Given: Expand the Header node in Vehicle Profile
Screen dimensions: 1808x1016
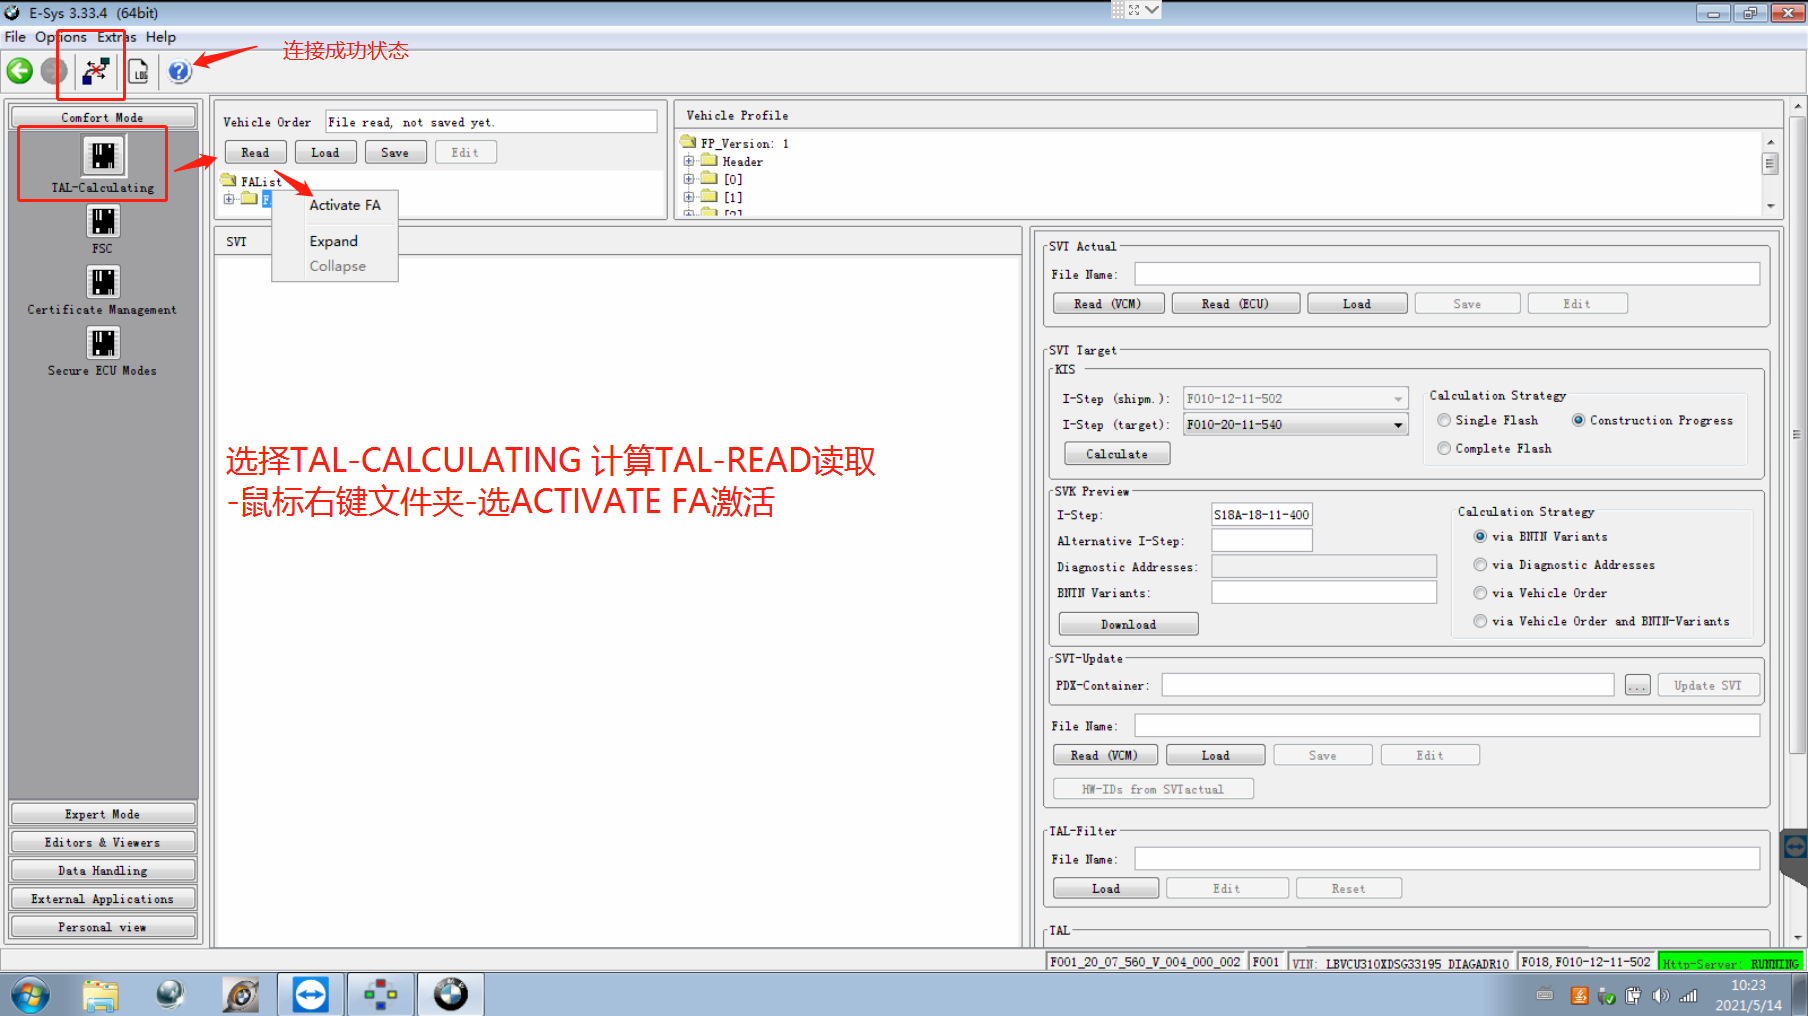Looking at the screenshot, I should click(689, 161).
